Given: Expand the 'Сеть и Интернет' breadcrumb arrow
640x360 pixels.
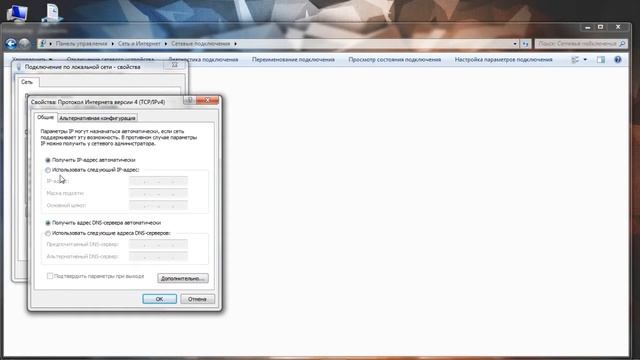Looking at the screenshot, I should pyautogui.click(x=166, y=44).
